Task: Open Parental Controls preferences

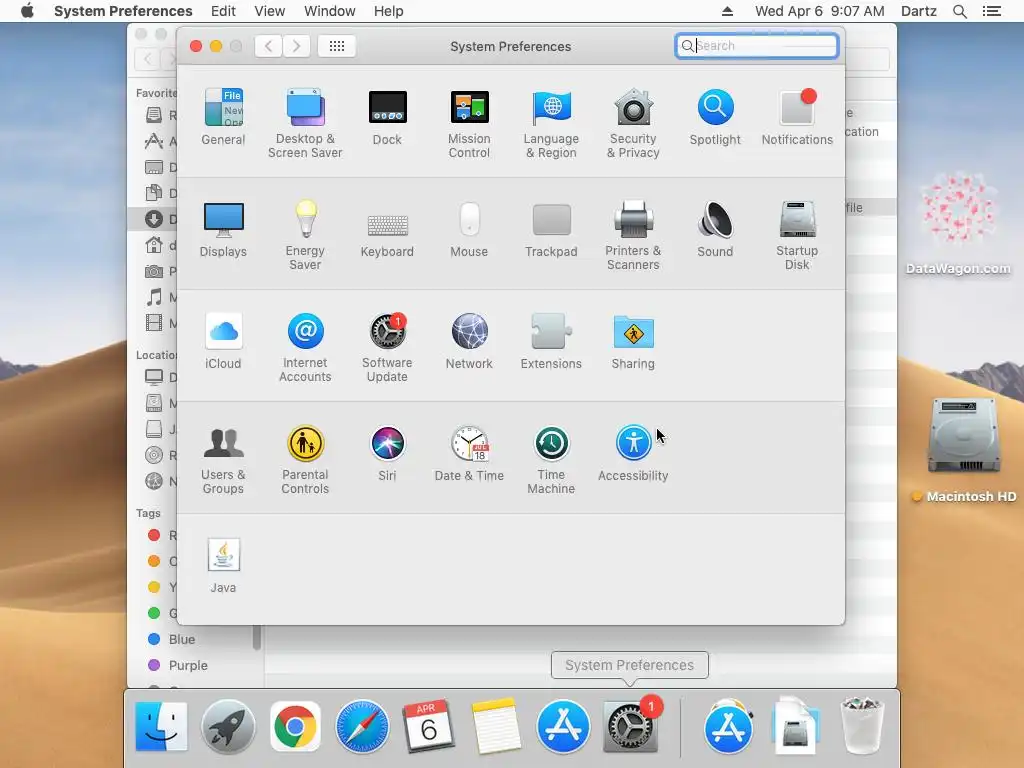Action: [305, 460]
